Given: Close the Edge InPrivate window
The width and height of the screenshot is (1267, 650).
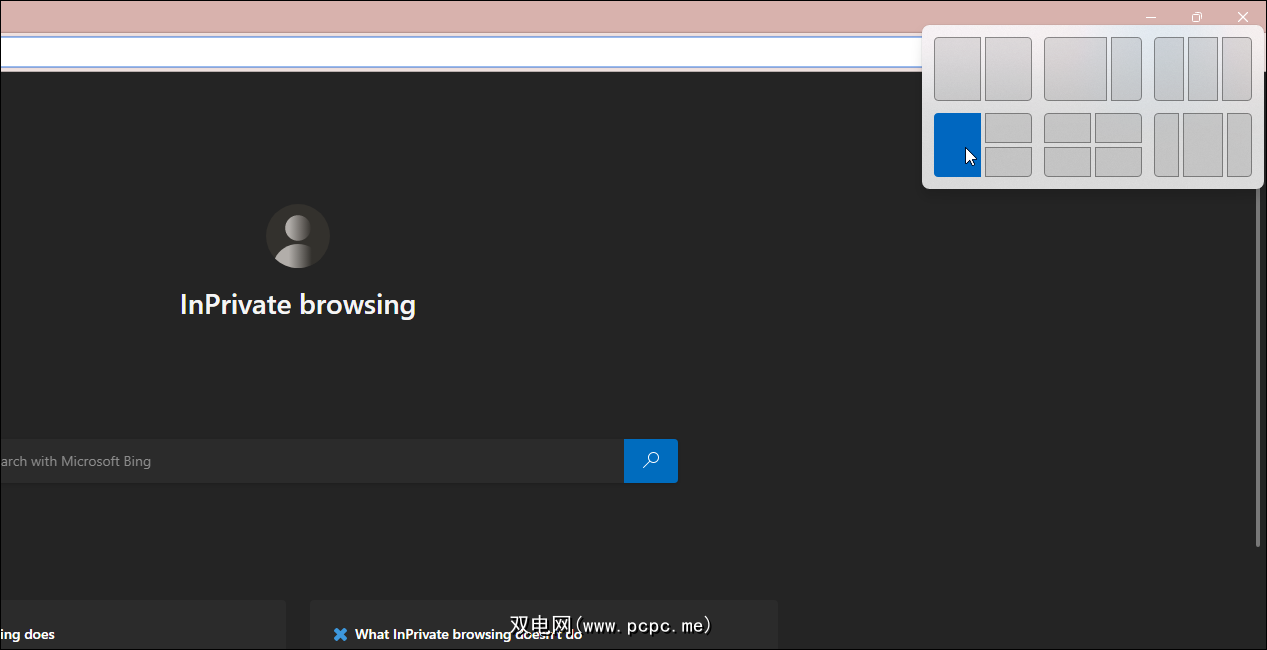Looking at the screenshot, I should coord(1243,17).
